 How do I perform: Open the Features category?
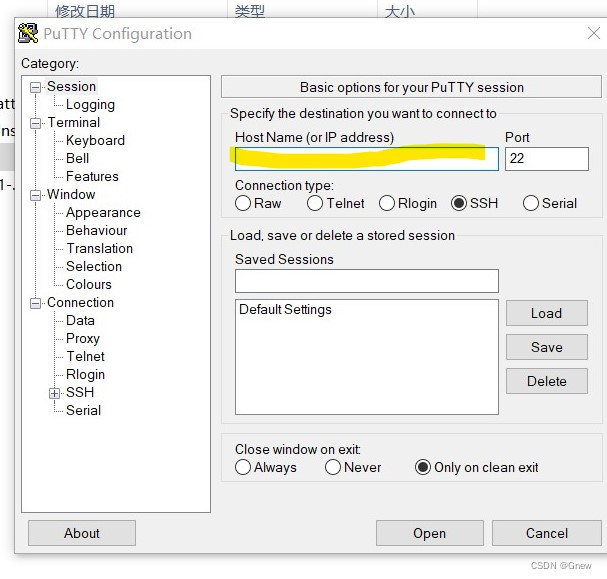pyautogui.click(x=92, y=176)
